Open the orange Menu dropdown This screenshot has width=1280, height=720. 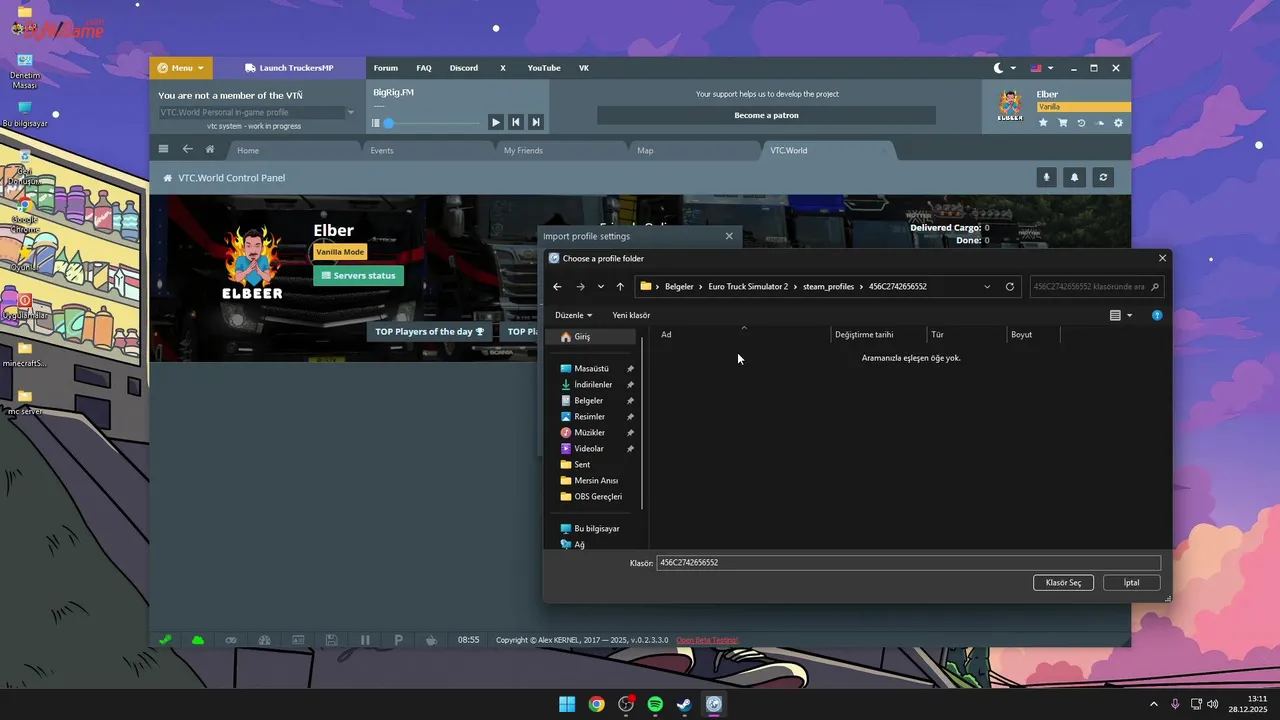coord(181,68)
